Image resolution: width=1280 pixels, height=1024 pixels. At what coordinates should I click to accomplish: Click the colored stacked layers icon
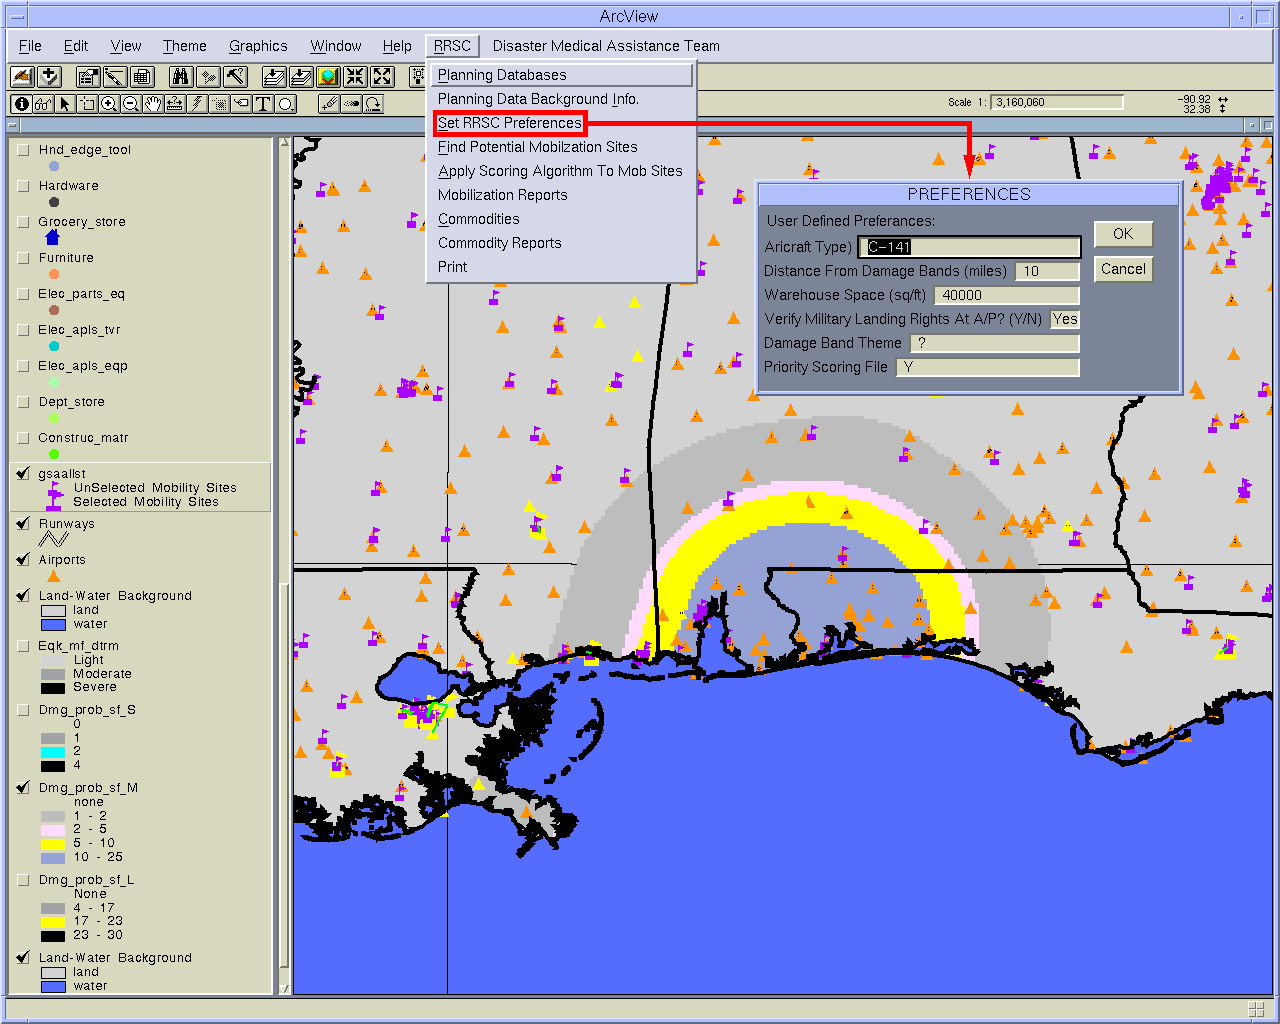click(328, 77)
